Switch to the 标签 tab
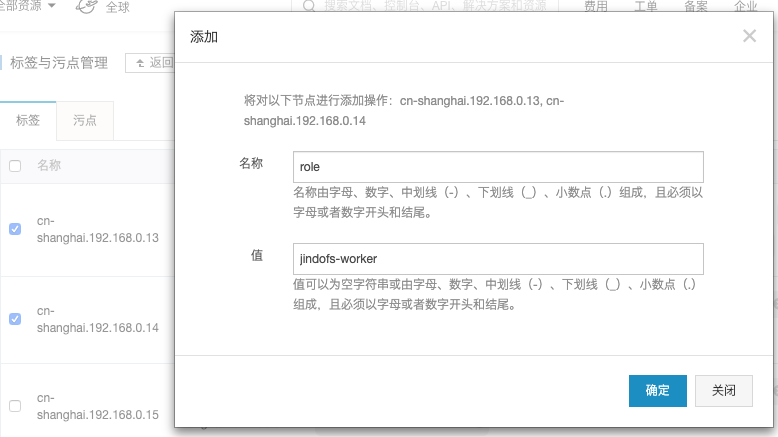The width and height of the screenshot is (778, 437). 28,120
